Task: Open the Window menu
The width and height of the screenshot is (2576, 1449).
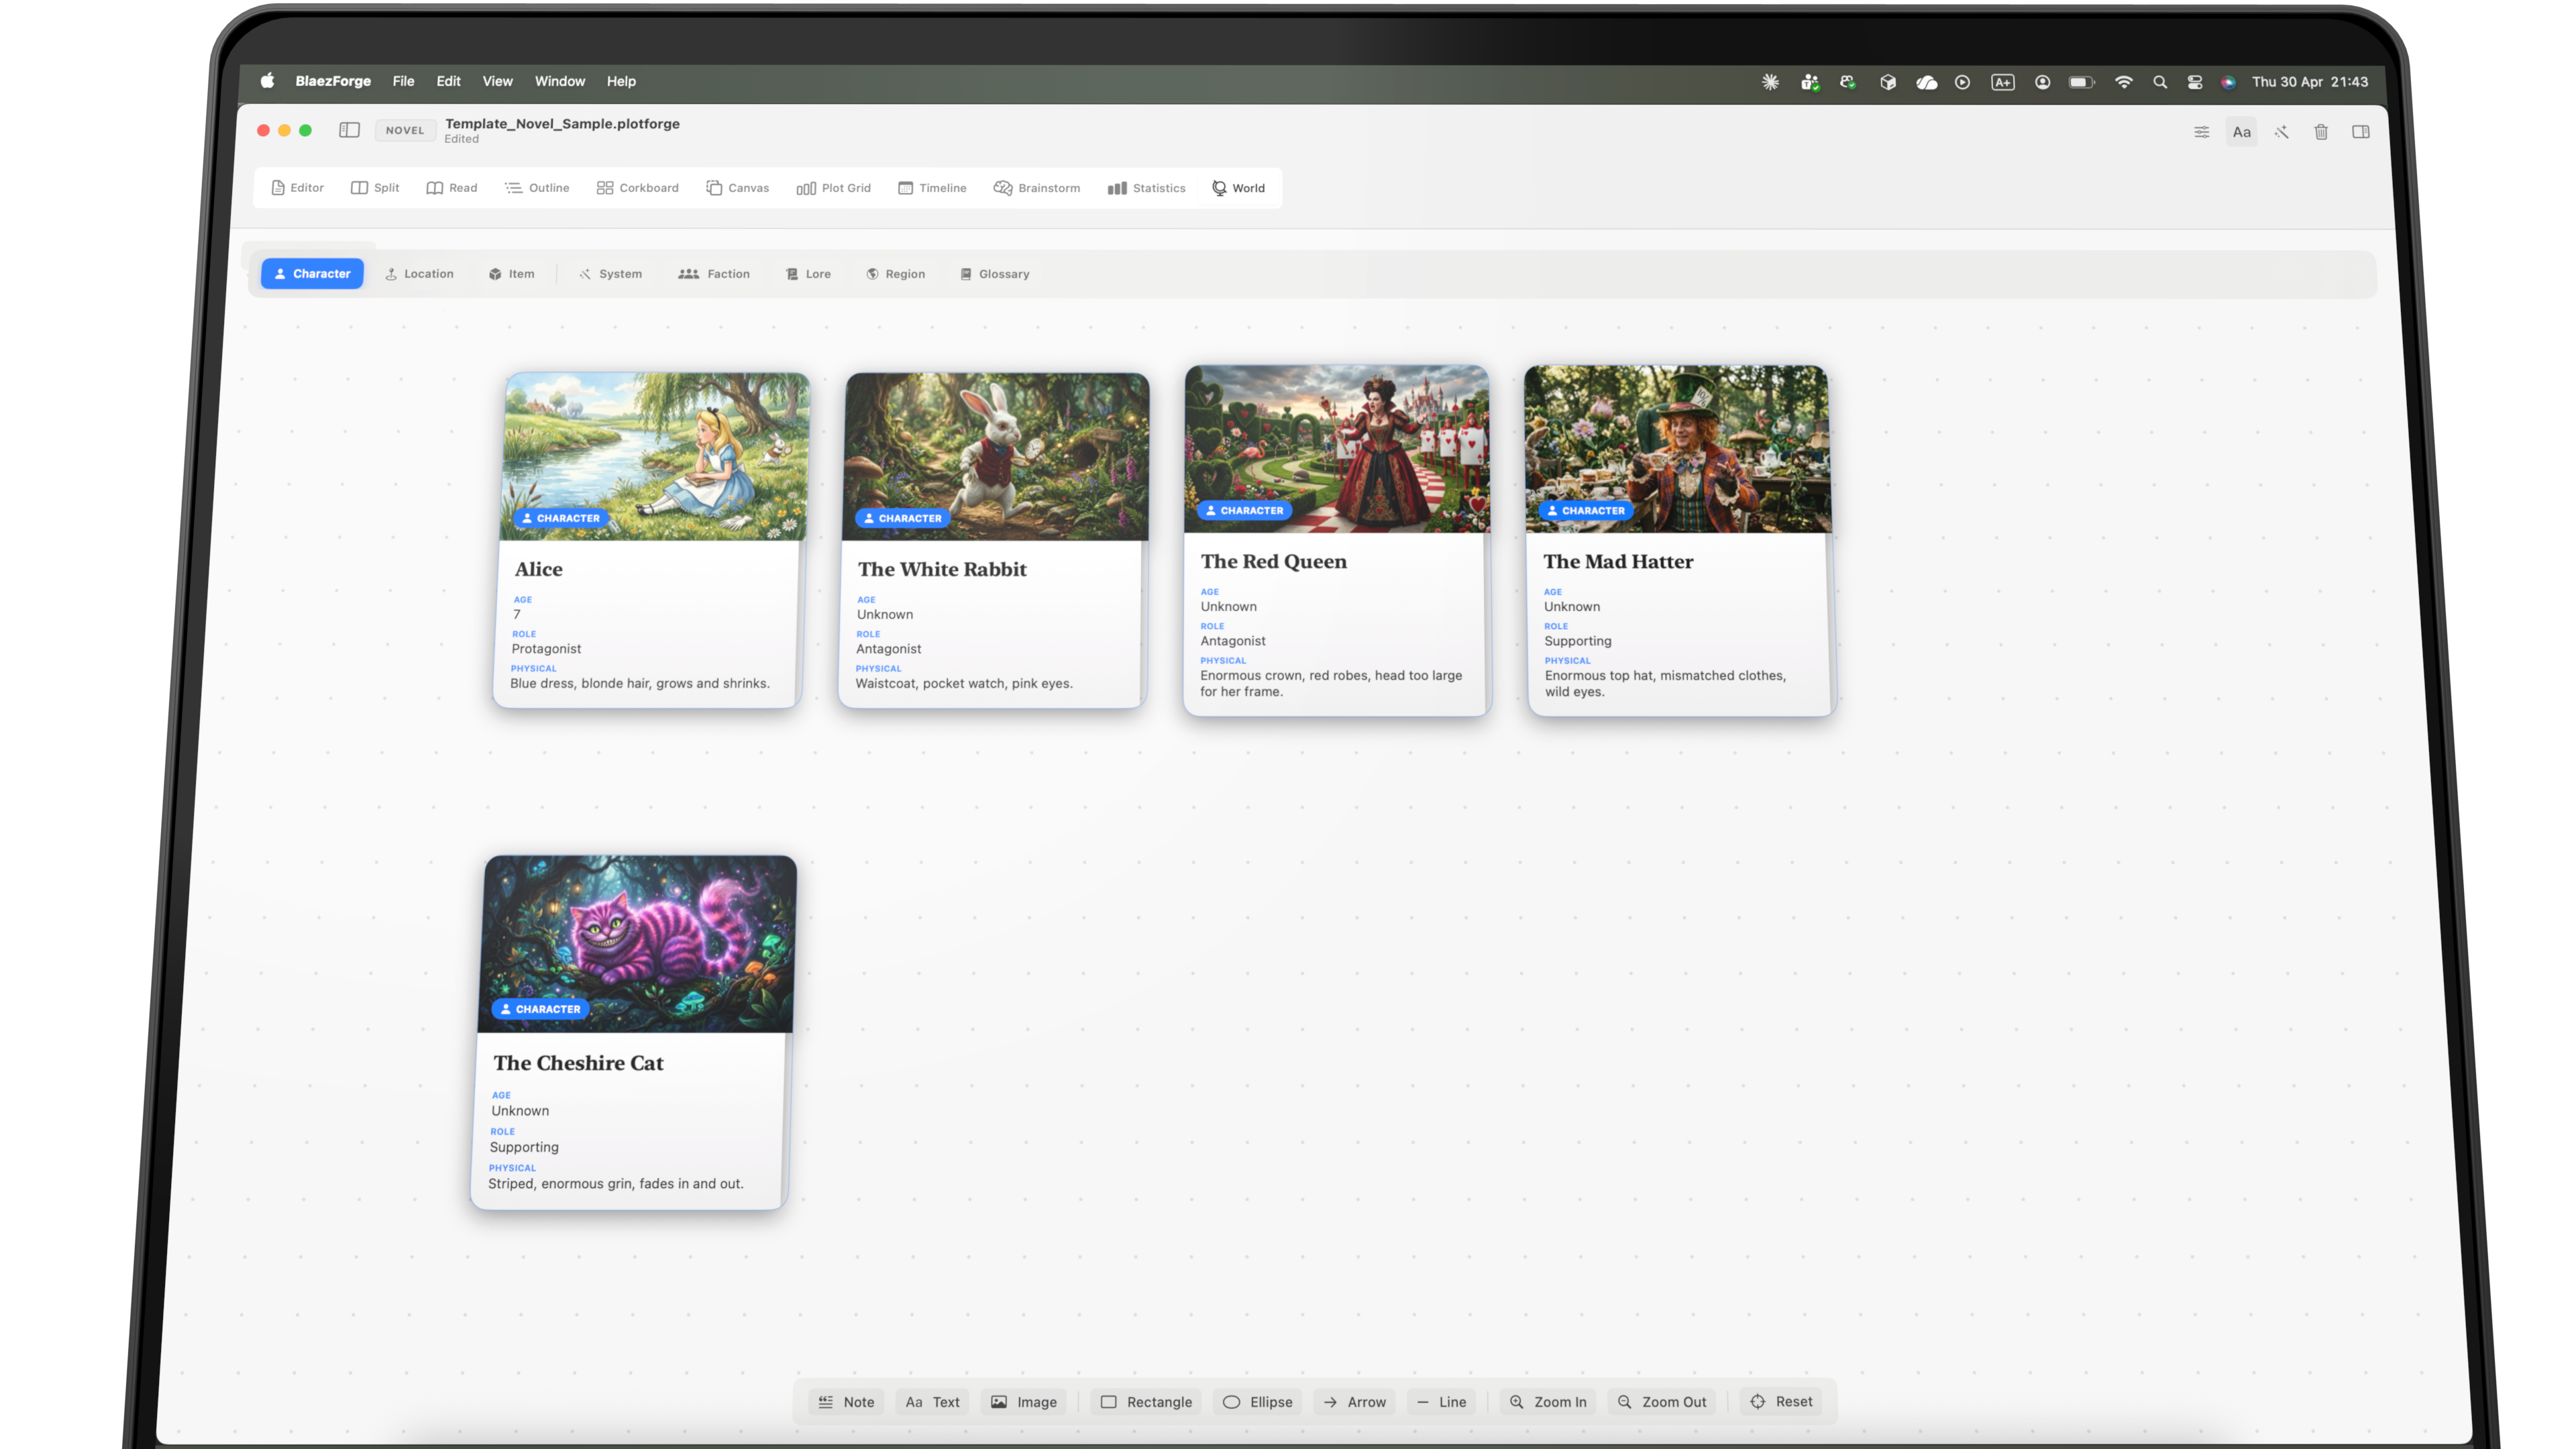Action: [559, 81]
